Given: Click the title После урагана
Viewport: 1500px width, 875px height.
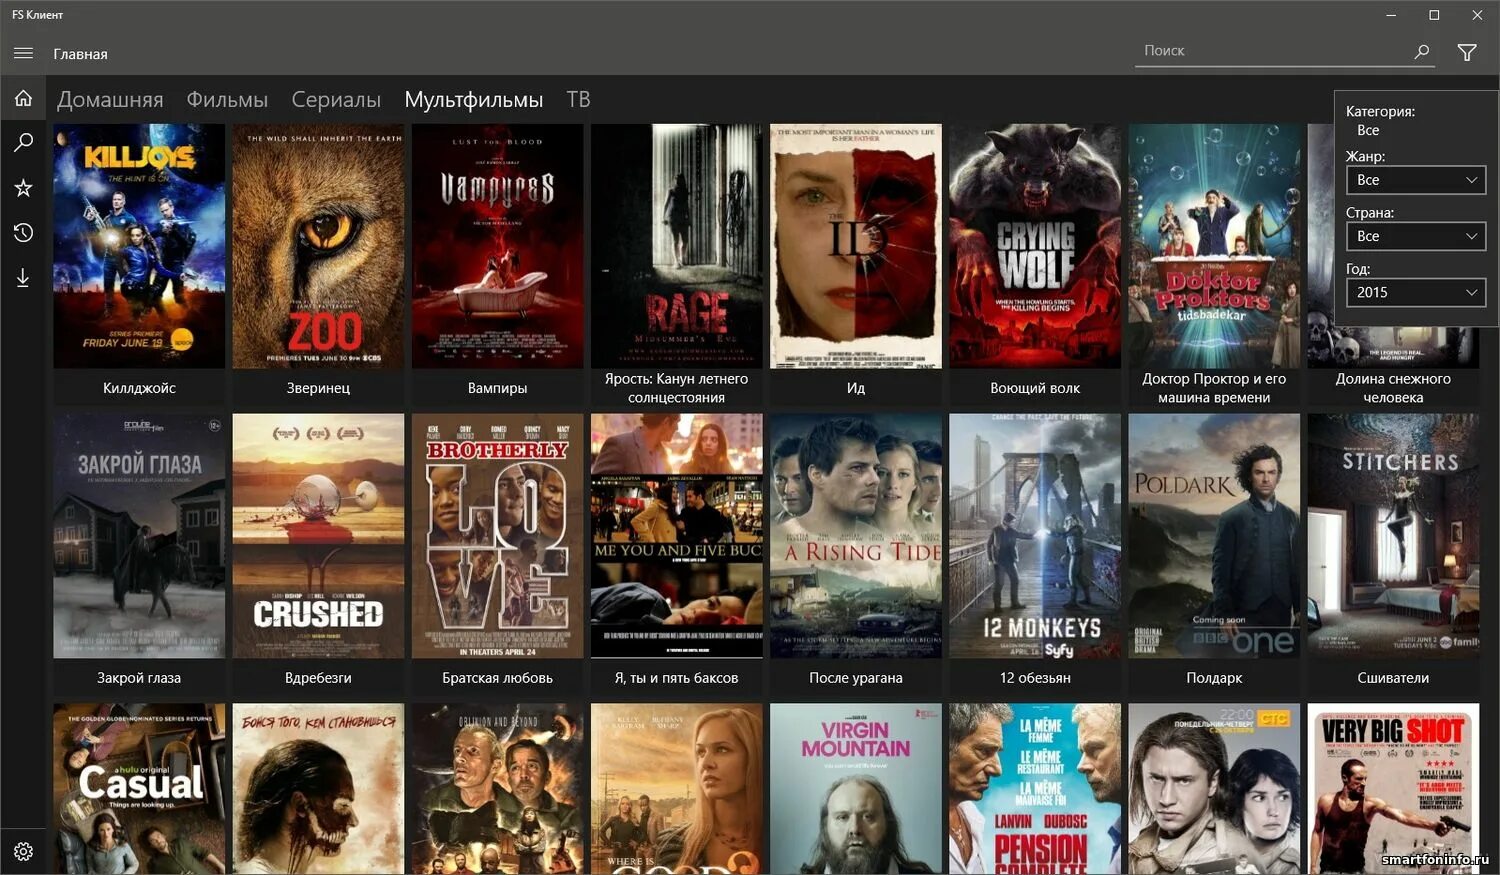Looking at the screenshot, I should 856,678.
